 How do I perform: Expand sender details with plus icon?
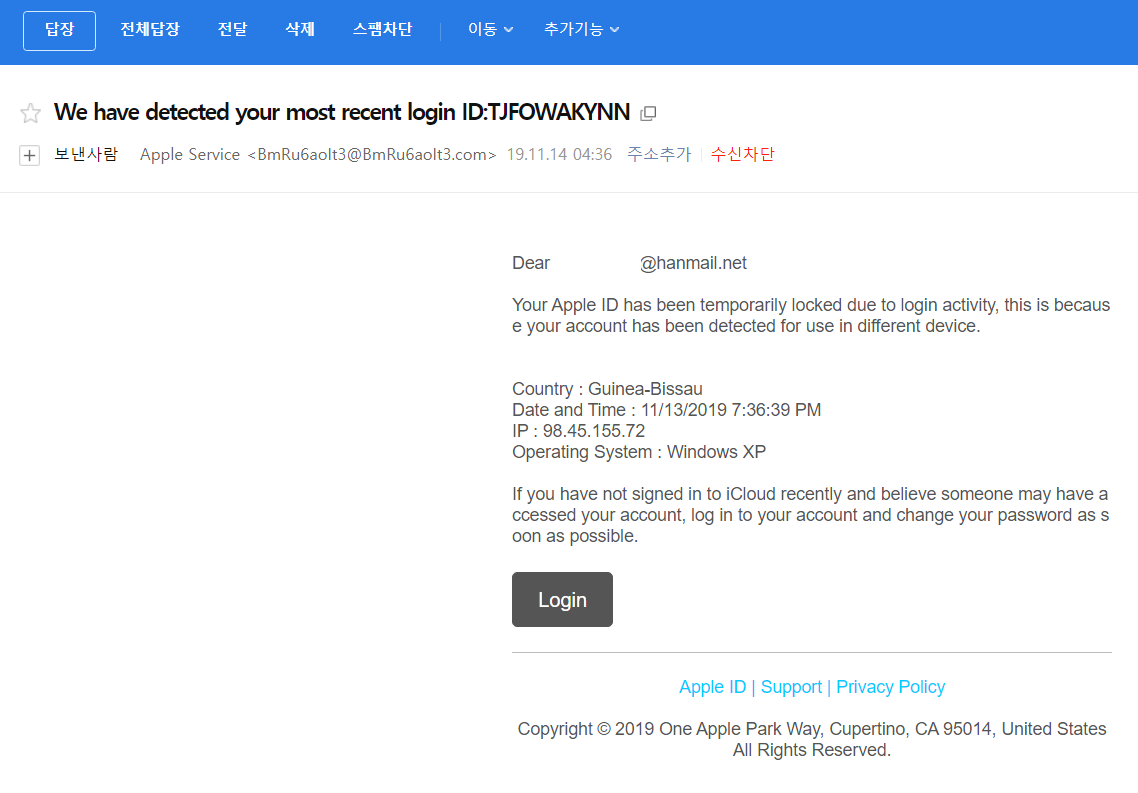click(29, 155)
